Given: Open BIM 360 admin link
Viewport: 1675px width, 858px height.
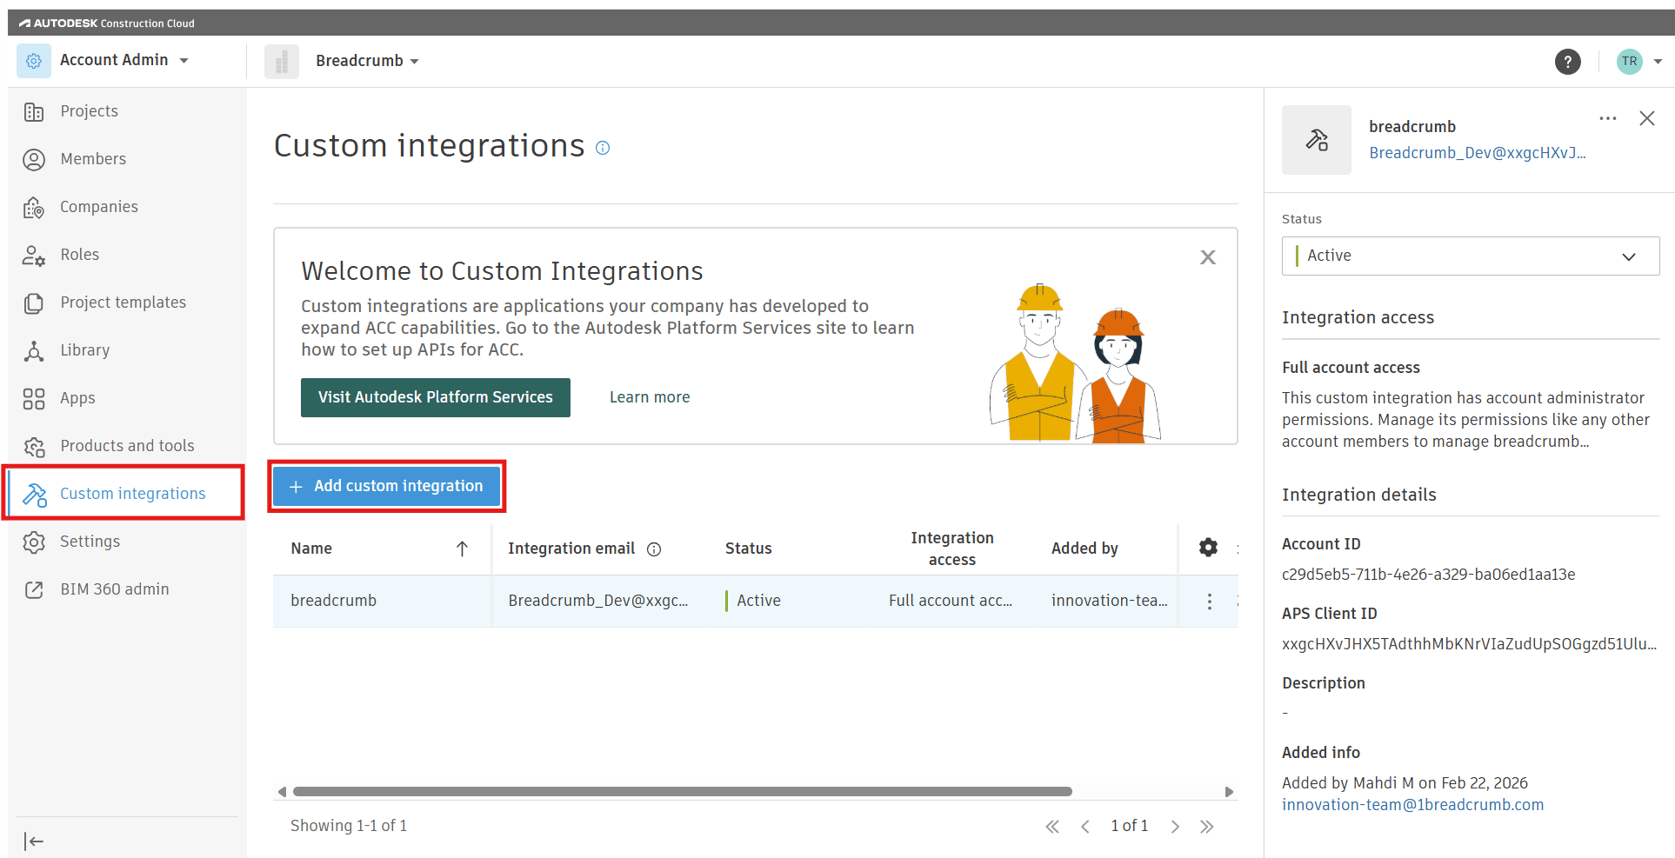Looking at the screenshot, I should [x=114, y=589].
